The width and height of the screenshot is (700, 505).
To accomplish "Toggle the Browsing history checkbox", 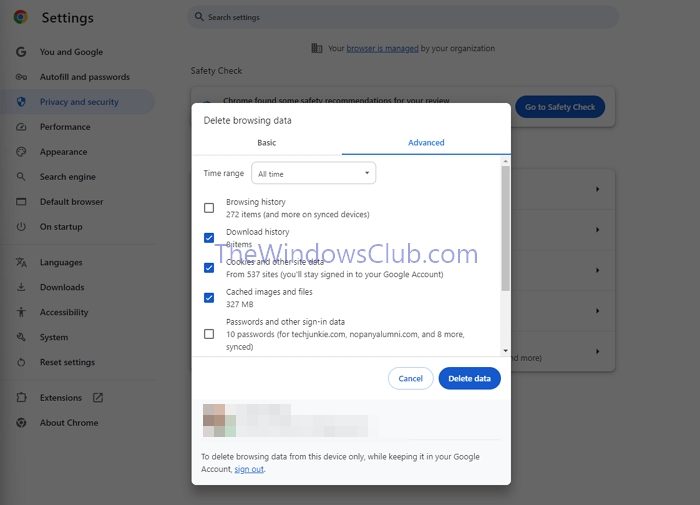I will tap(209, 208).
